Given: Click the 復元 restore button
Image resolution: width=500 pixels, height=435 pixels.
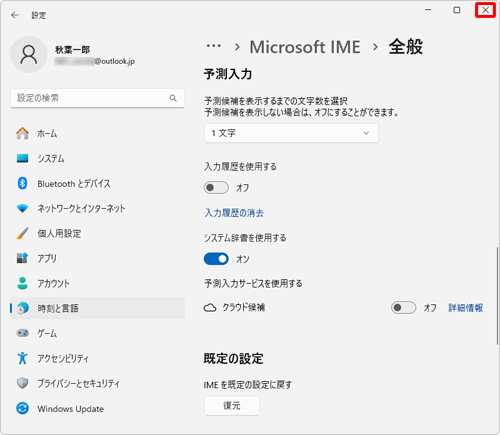Looking at the screenshot, I should [x=232, y=406].
